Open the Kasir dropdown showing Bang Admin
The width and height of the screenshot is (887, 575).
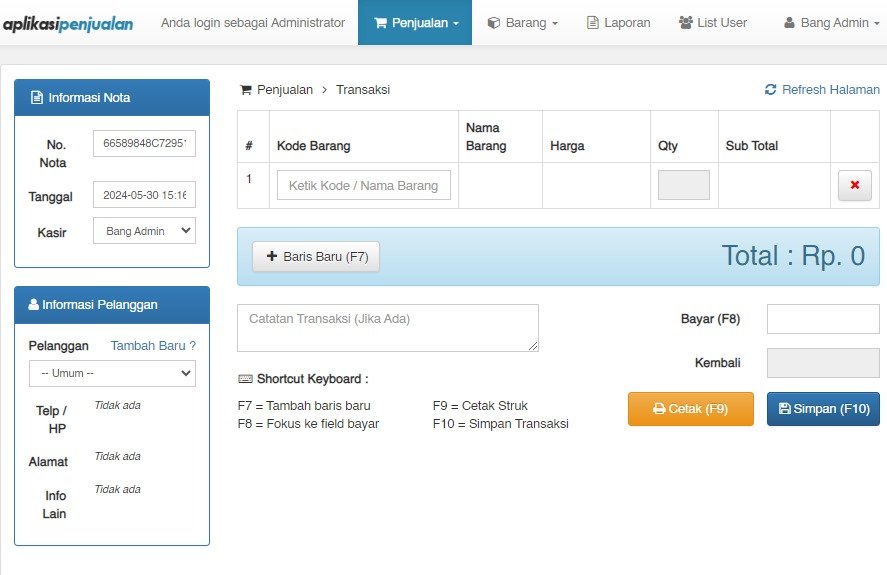click(x=144, y=231)
